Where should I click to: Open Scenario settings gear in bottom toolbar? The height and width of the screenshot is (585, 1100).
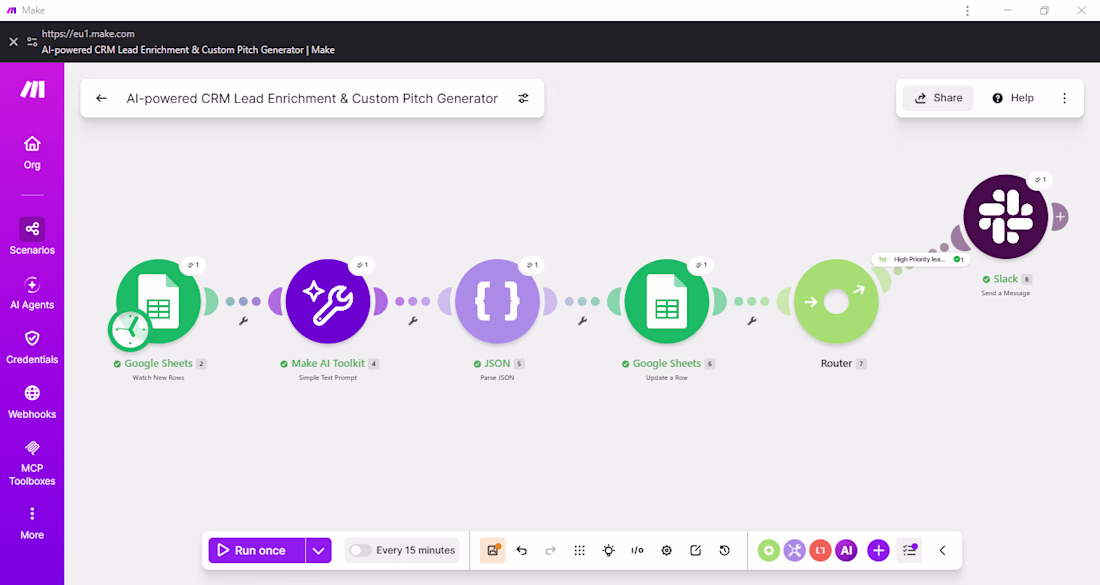(x=666, y=551)
